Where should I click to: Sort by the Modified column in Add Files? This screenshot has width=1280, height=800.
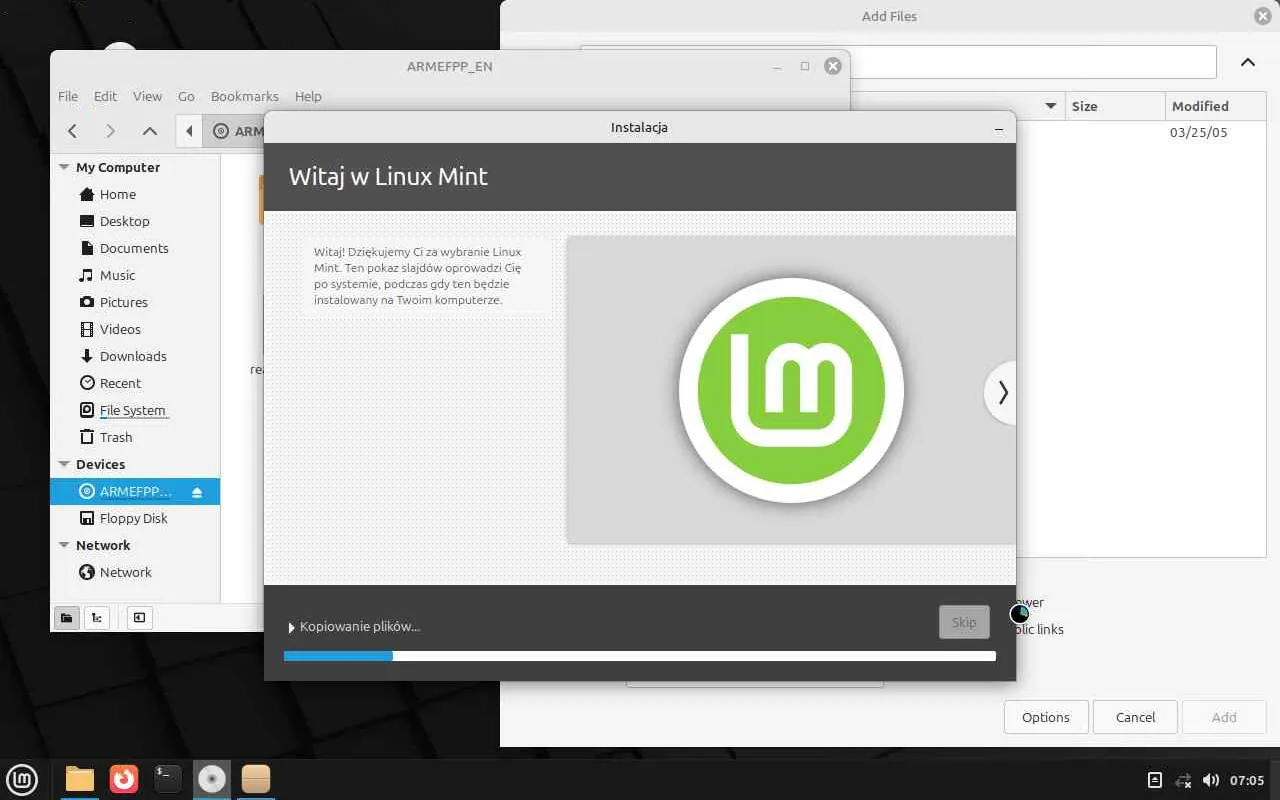click(1216, 106)
